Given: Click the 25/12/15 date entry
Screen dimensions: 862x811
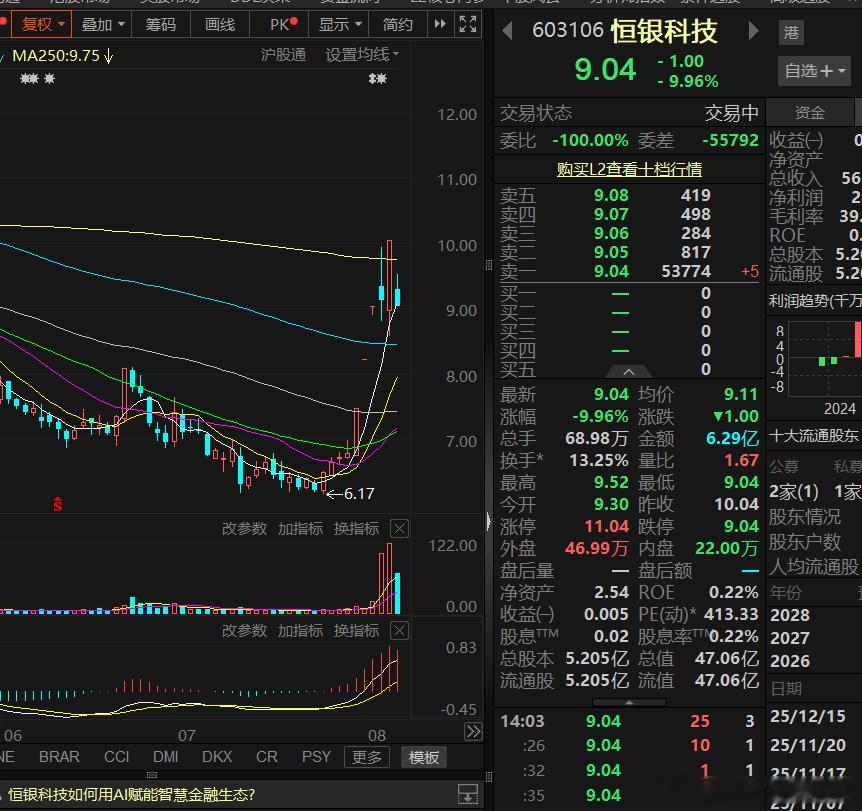Looking at the screenshot, I should click(808, 716).
